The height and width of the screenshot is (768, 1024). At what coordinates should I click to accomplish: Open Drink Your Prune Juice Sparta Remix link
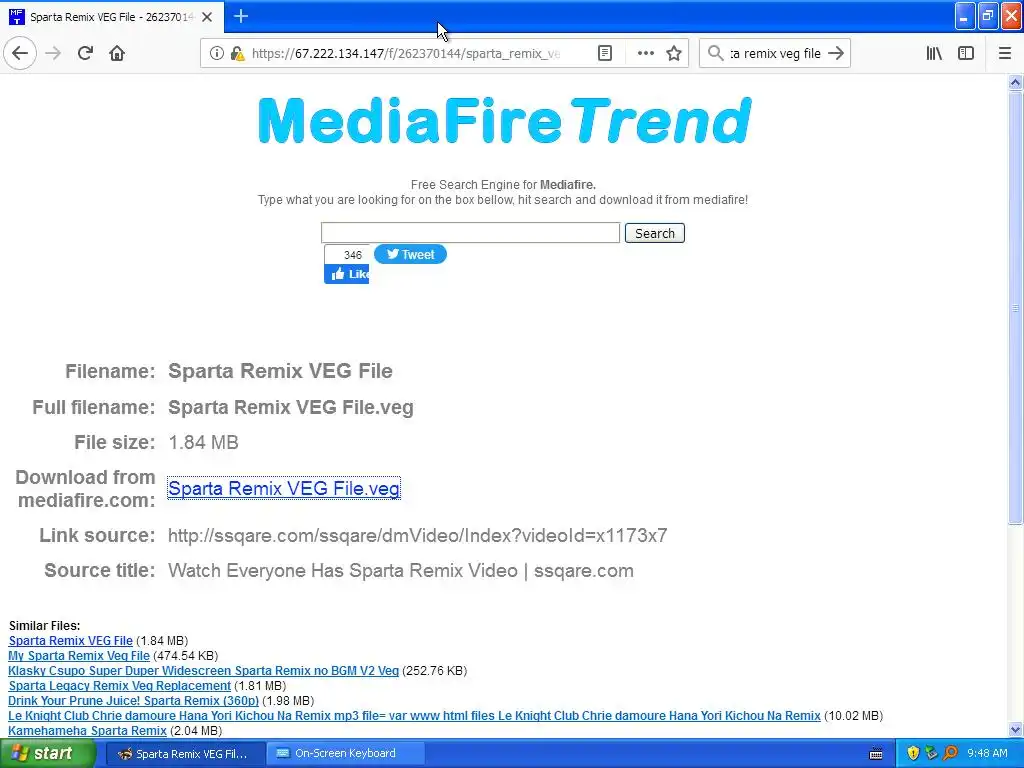(x=133, y=701)
